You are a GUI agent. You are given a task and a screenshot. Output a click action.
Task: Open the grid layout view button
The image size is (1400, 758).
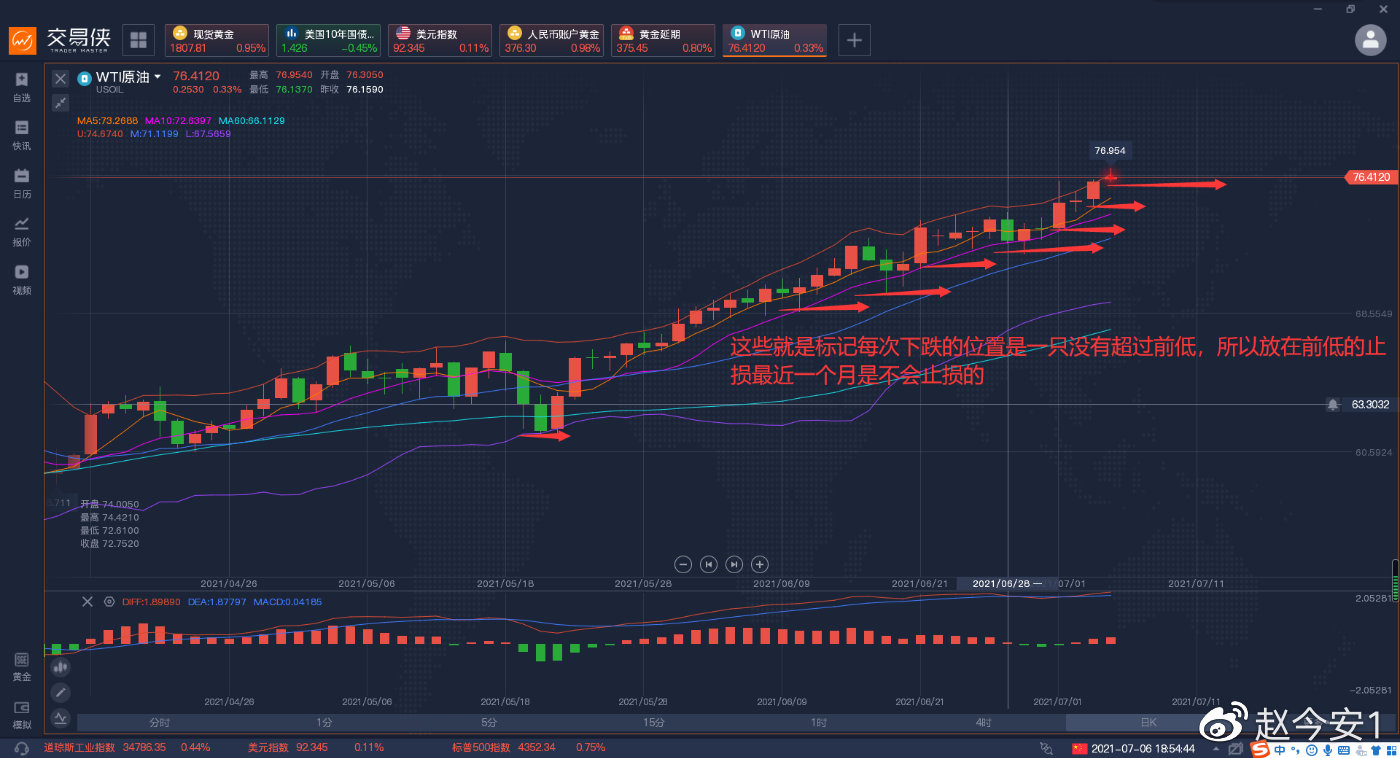138,40
